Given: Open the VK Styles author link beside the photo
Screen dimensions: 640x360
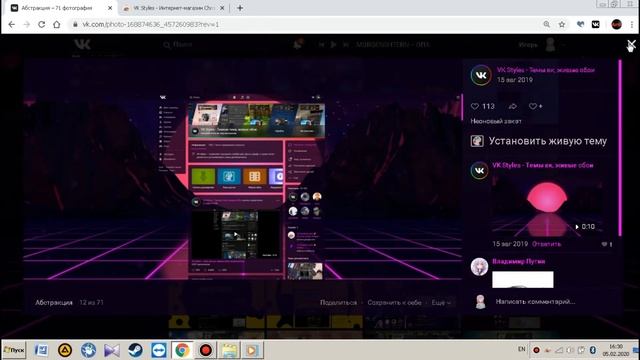Looking at the screenshot, I should pyautogui.click(x=545, y=70).
